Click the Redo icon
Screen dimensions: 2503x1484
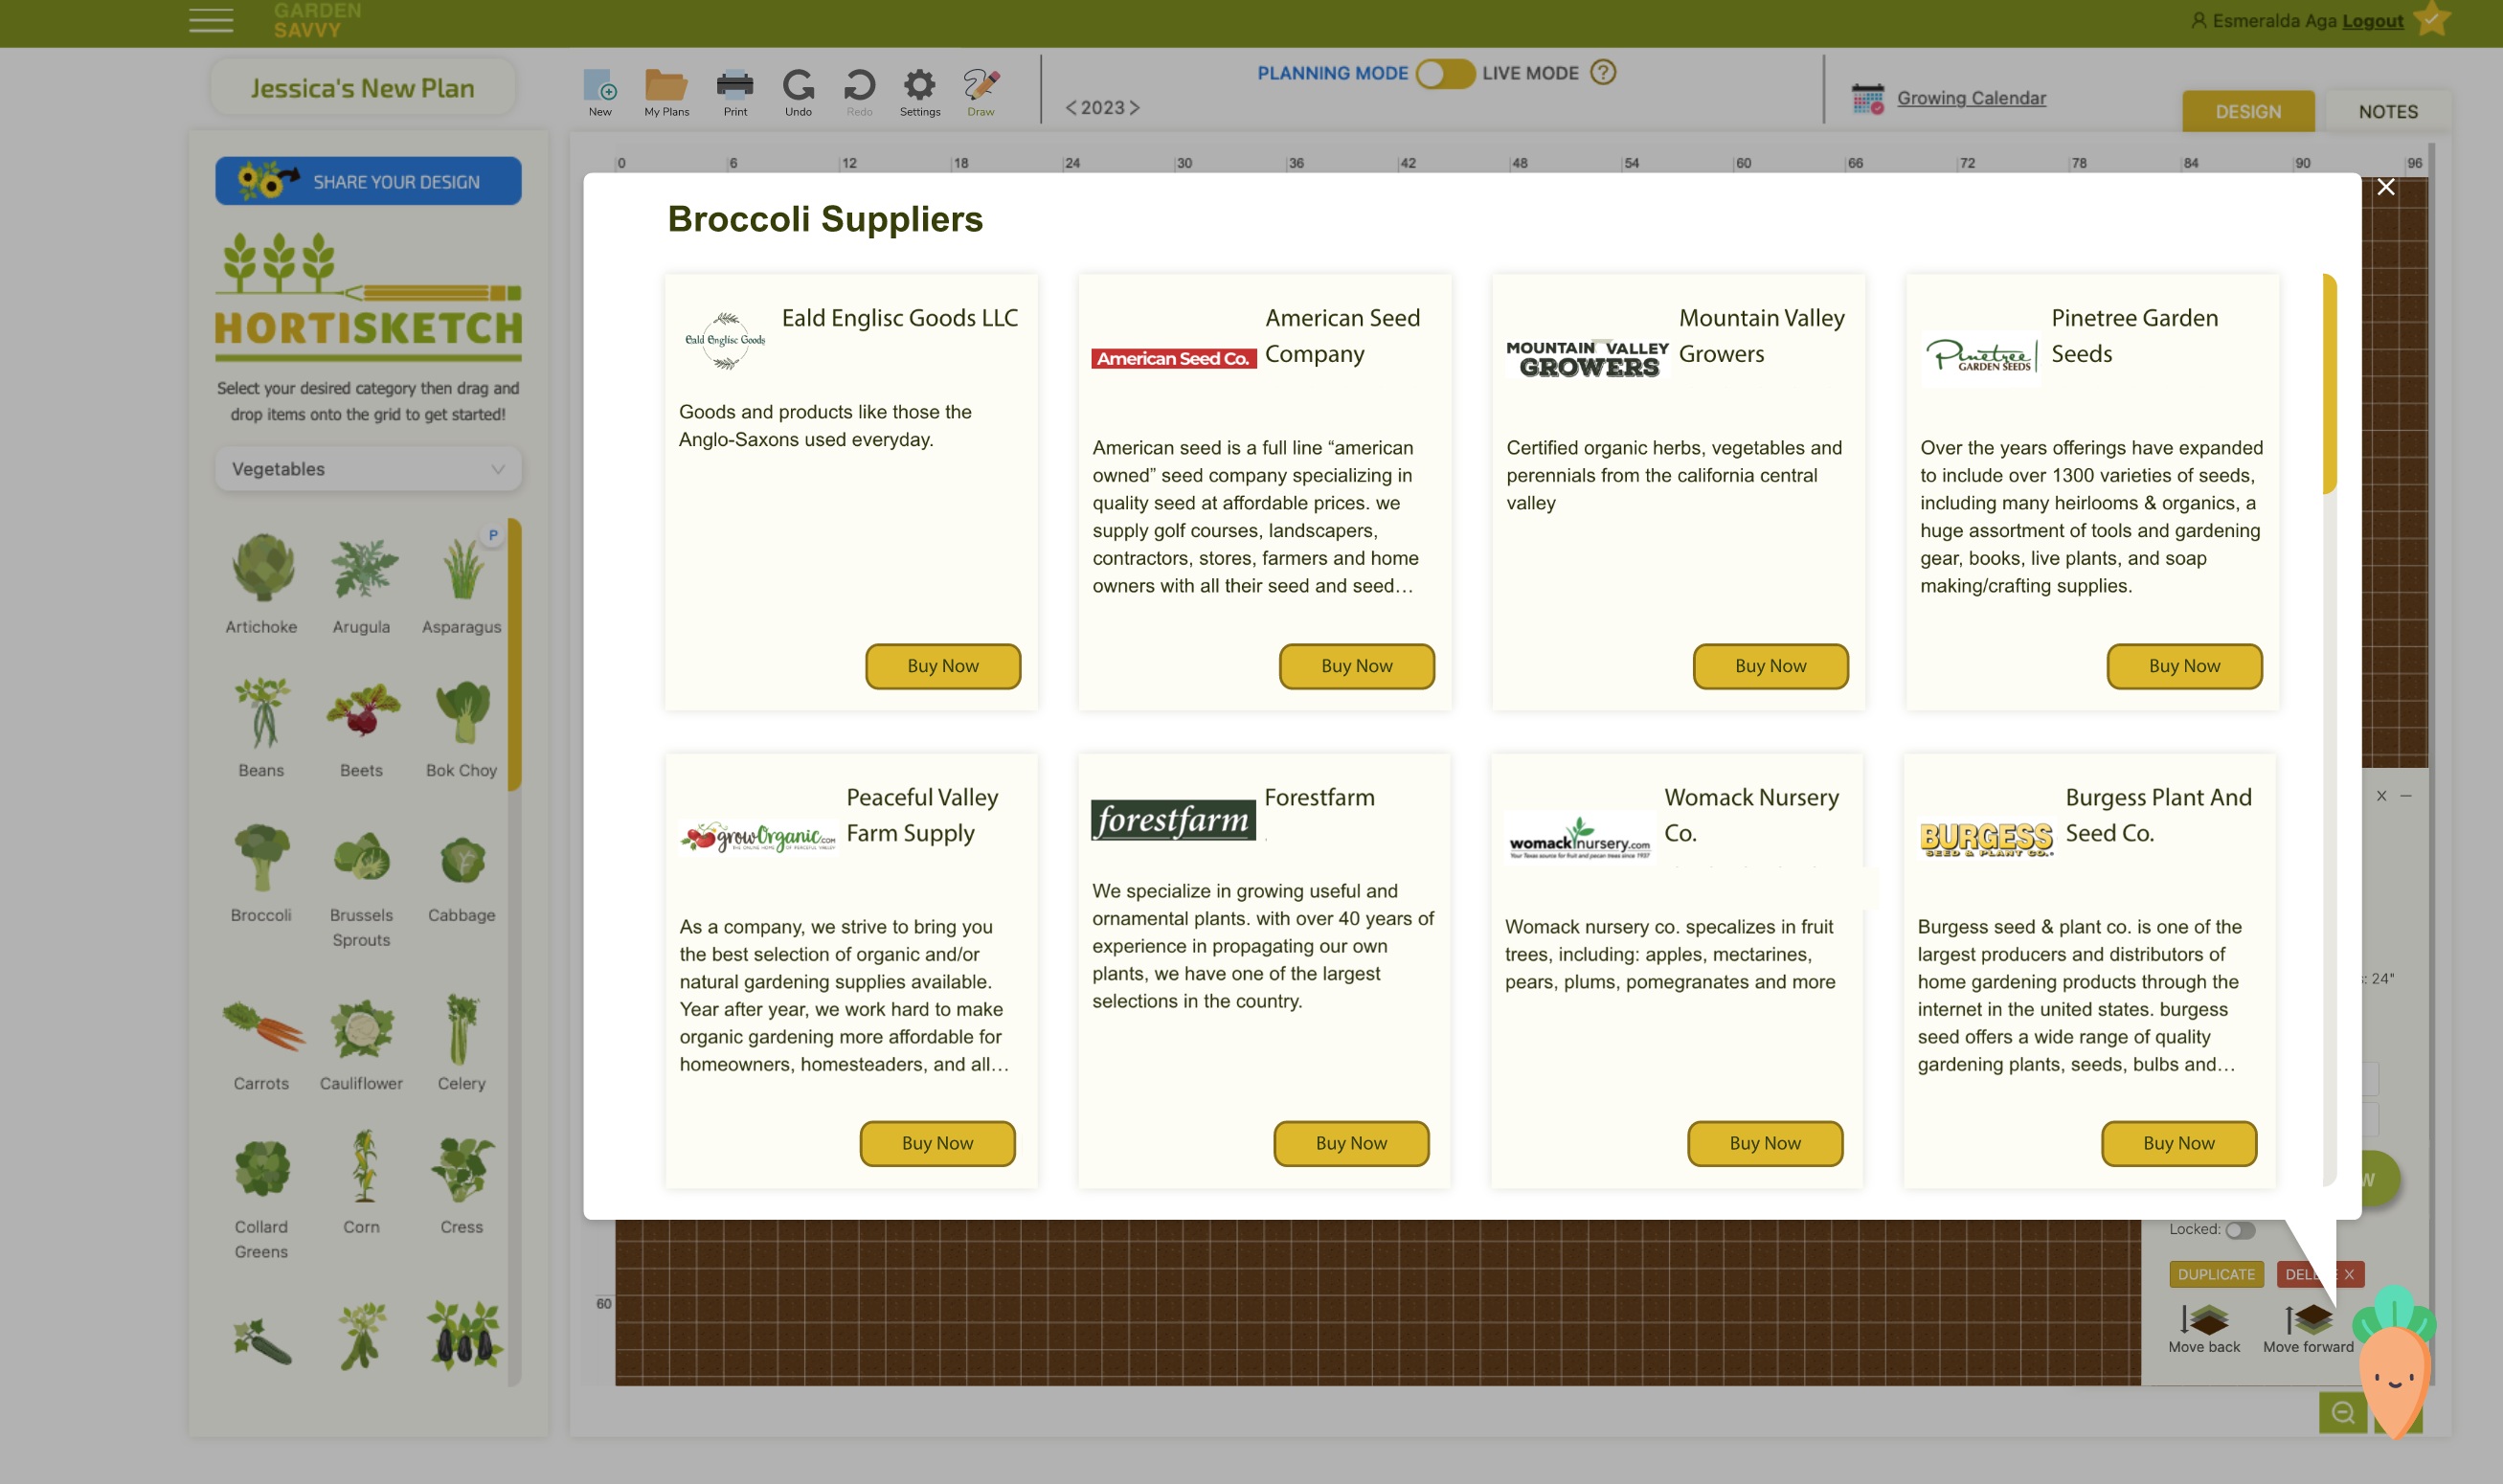point(859,85)
